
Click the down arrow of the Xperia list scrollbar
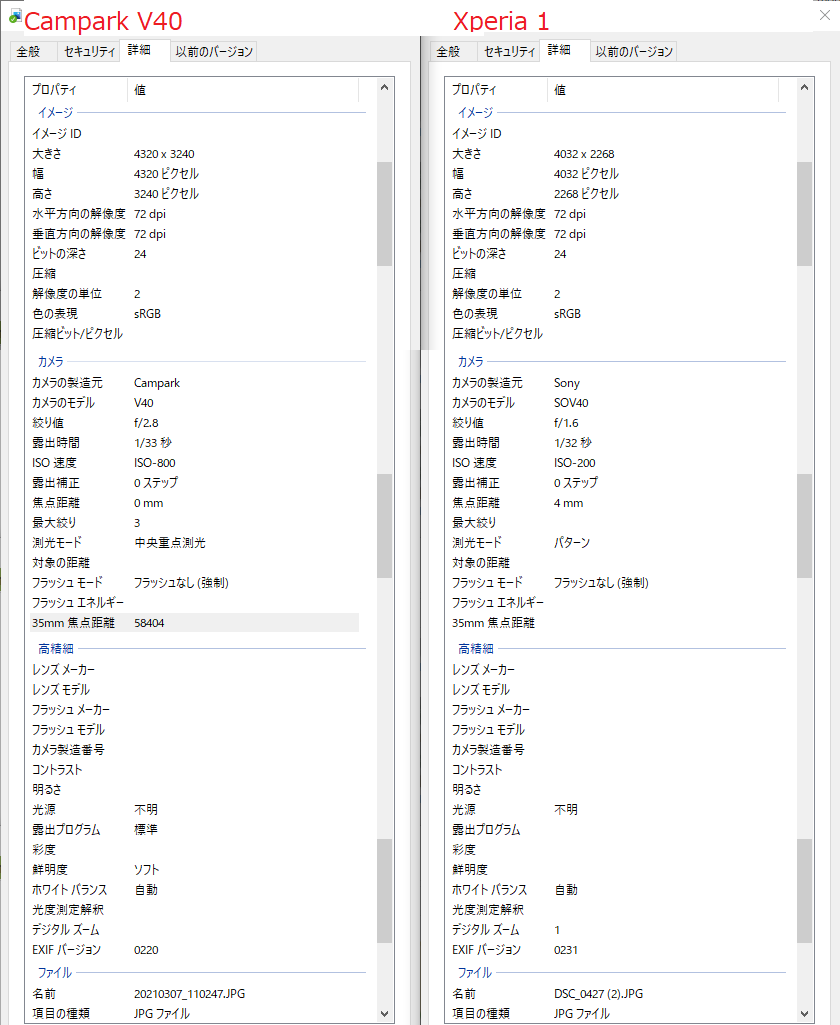click(805, 1012)
